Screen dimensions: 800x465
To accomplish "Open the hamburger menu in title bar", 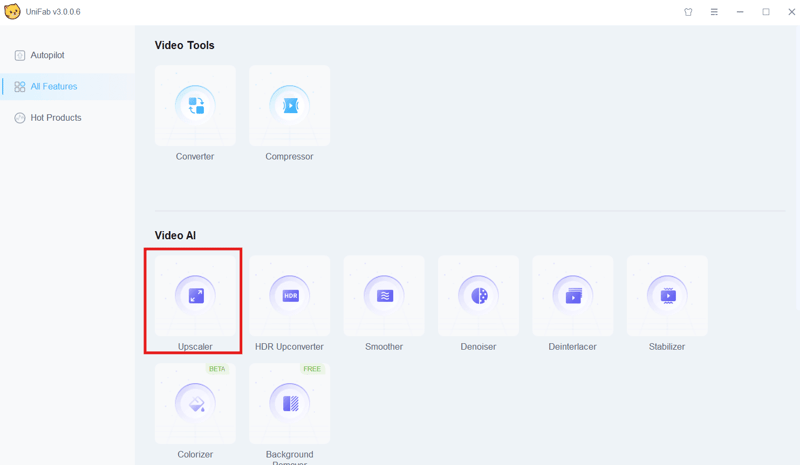I will tap(714, 12).
